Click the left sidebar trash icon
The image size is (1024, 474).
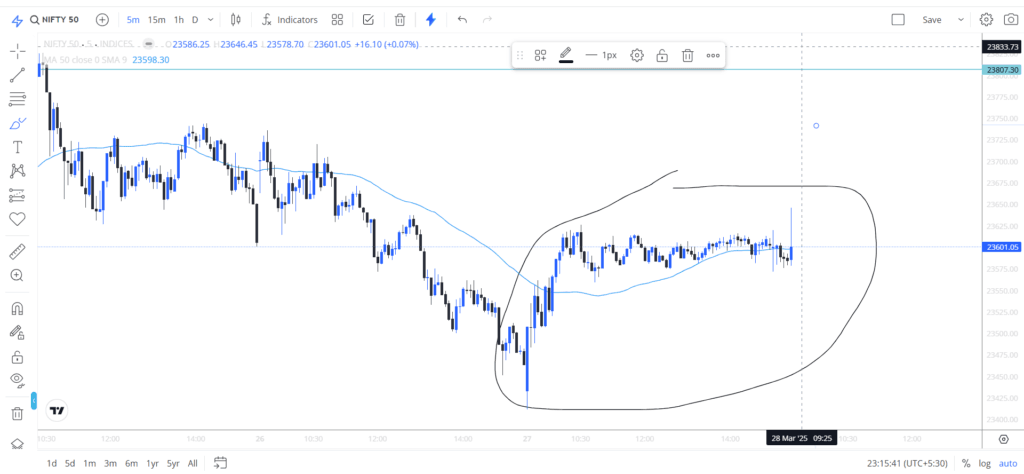click(x=18, y=413)
